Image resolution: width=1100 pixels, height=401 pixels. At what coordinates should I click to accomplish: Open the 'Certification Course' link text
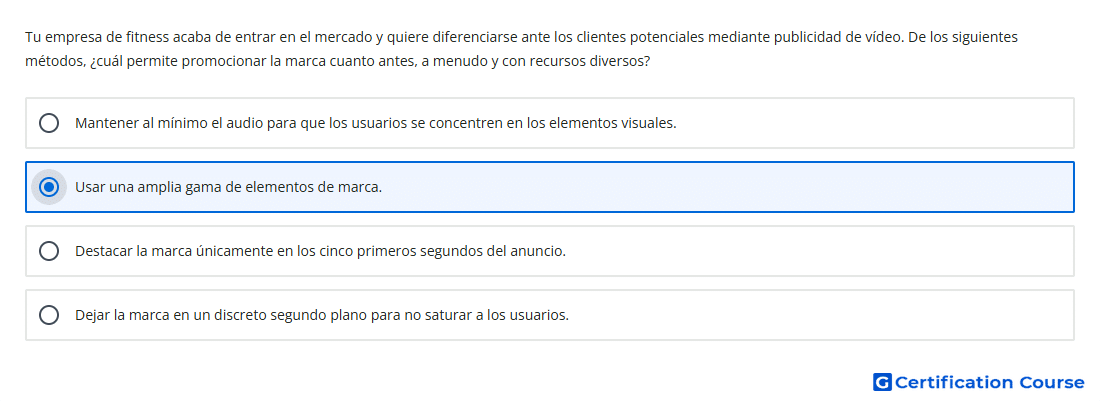[x=990, y=382]
